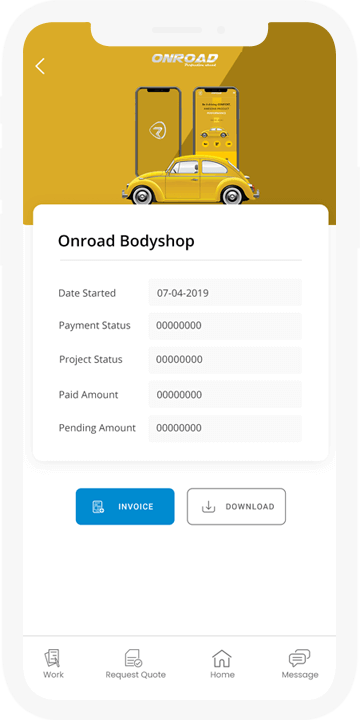
Task: Click the Payment Status label
Action: pos(95,326)
